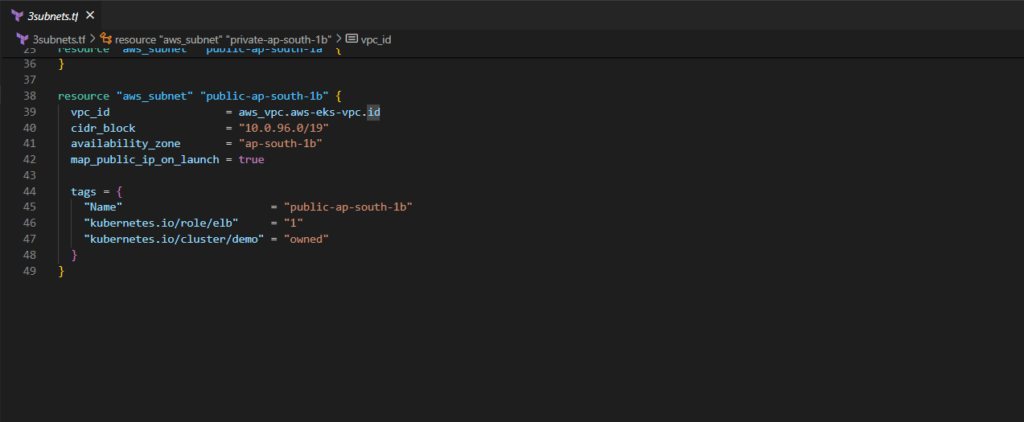Click the resource symbol icon in breadcrumb
The image size is (1024, 422).
pyautogui.click(x=106, y=39)
